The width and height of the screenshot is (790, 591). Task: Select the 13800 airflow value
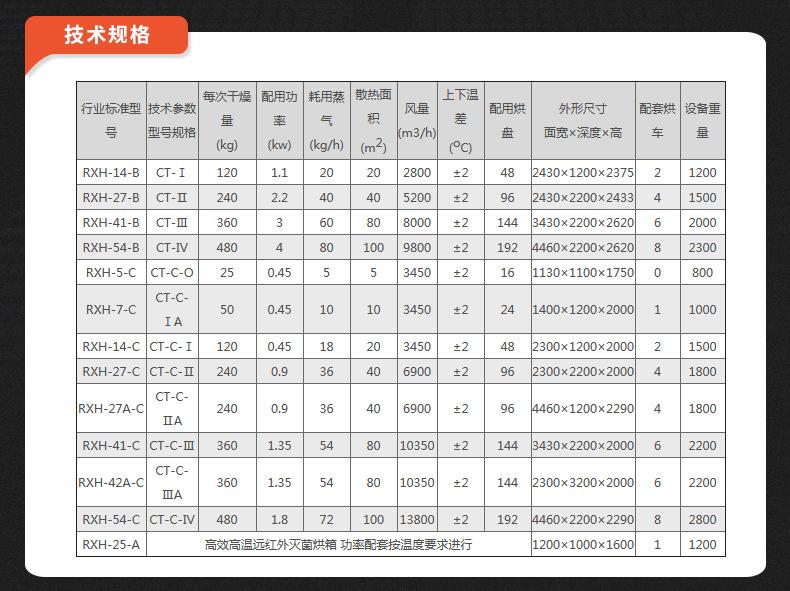[417, 520]
